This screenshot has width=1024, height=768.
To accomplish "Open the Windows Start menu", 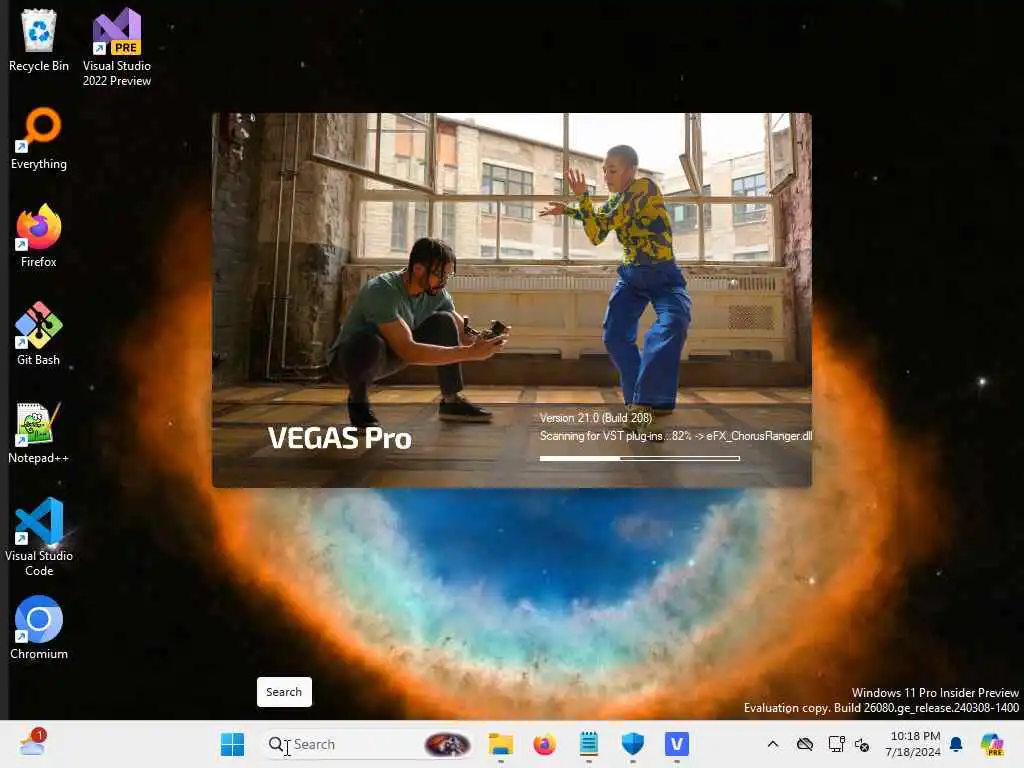I will [232, 744].
